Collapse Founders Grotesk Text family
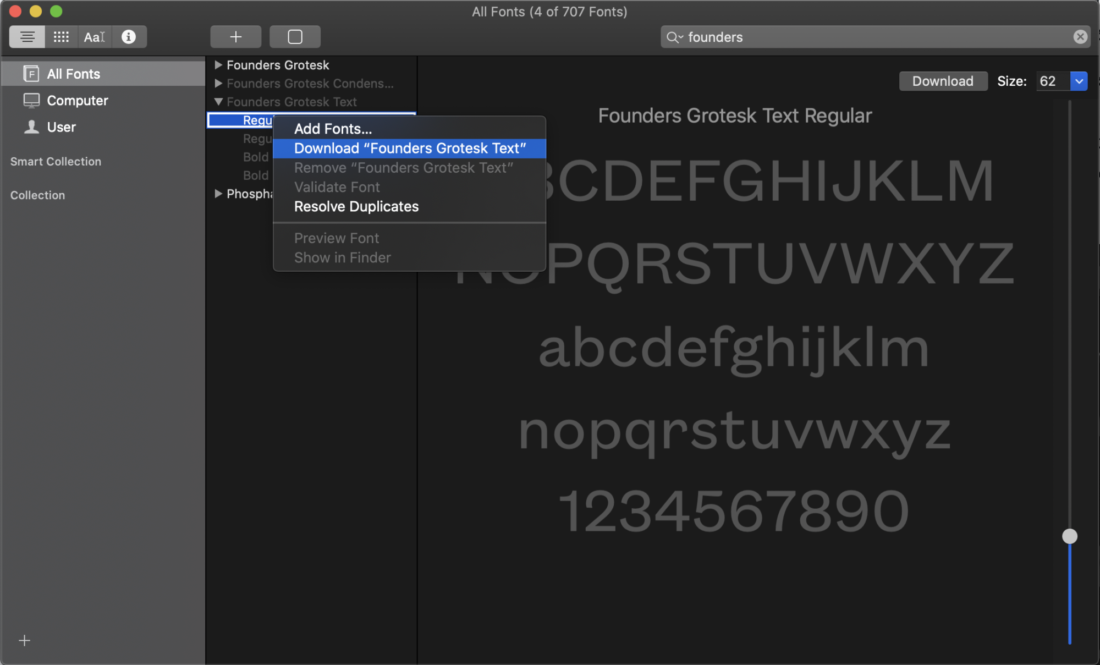 click(218, 101)
